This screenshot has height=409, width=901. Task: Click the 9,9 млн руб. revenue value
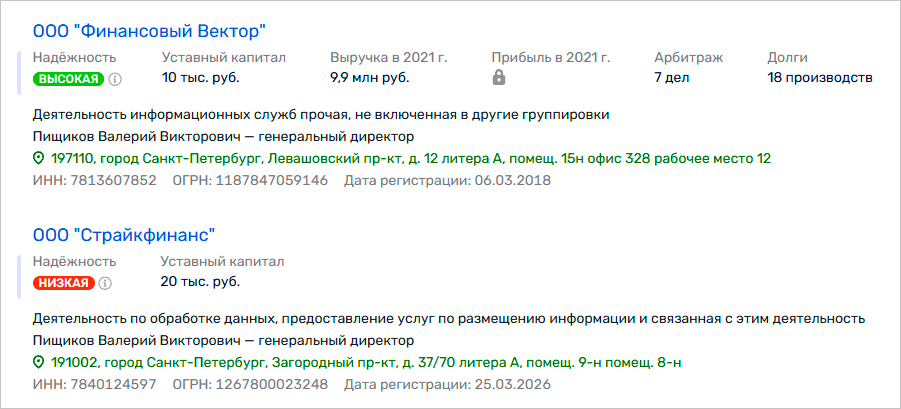(x=369, y=78)
